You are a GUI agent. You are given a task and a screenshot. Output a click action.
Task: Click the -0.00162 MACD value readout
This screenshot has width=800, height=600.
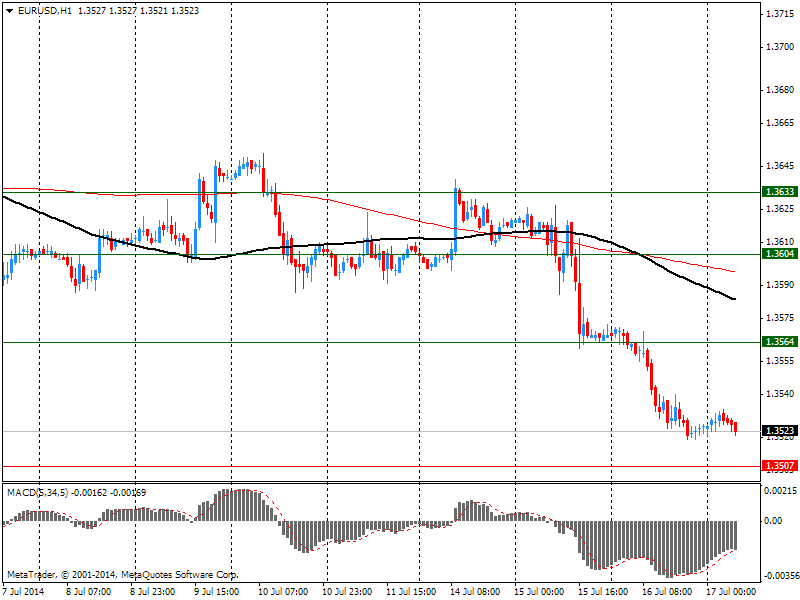click(x=89, y=493)
